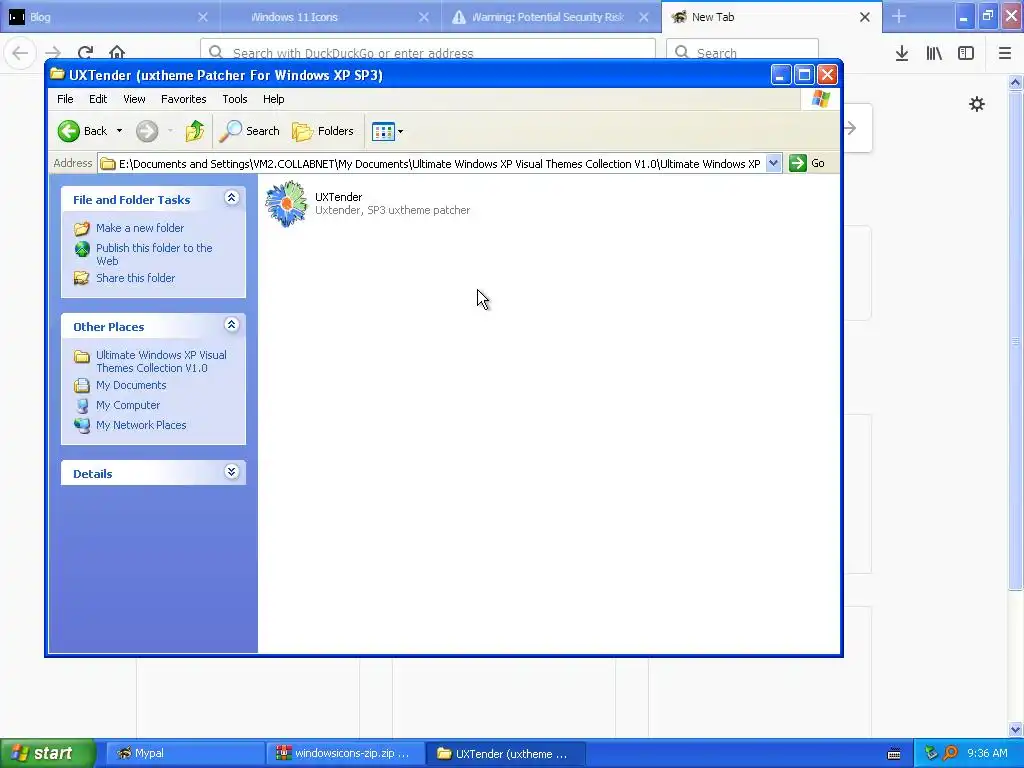Click the green Go button
The height and width of the screenshot is (768, 1024).
[807, 163]
